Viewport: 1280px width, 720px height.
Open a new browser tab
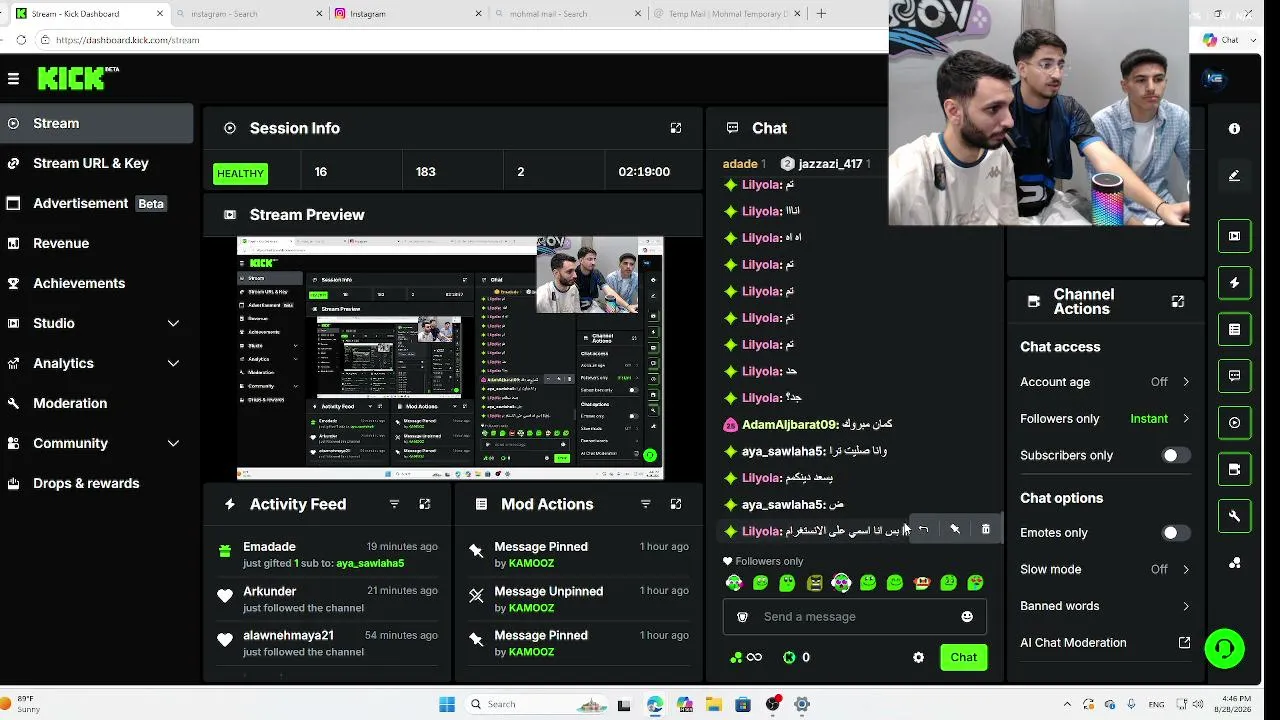821,14
